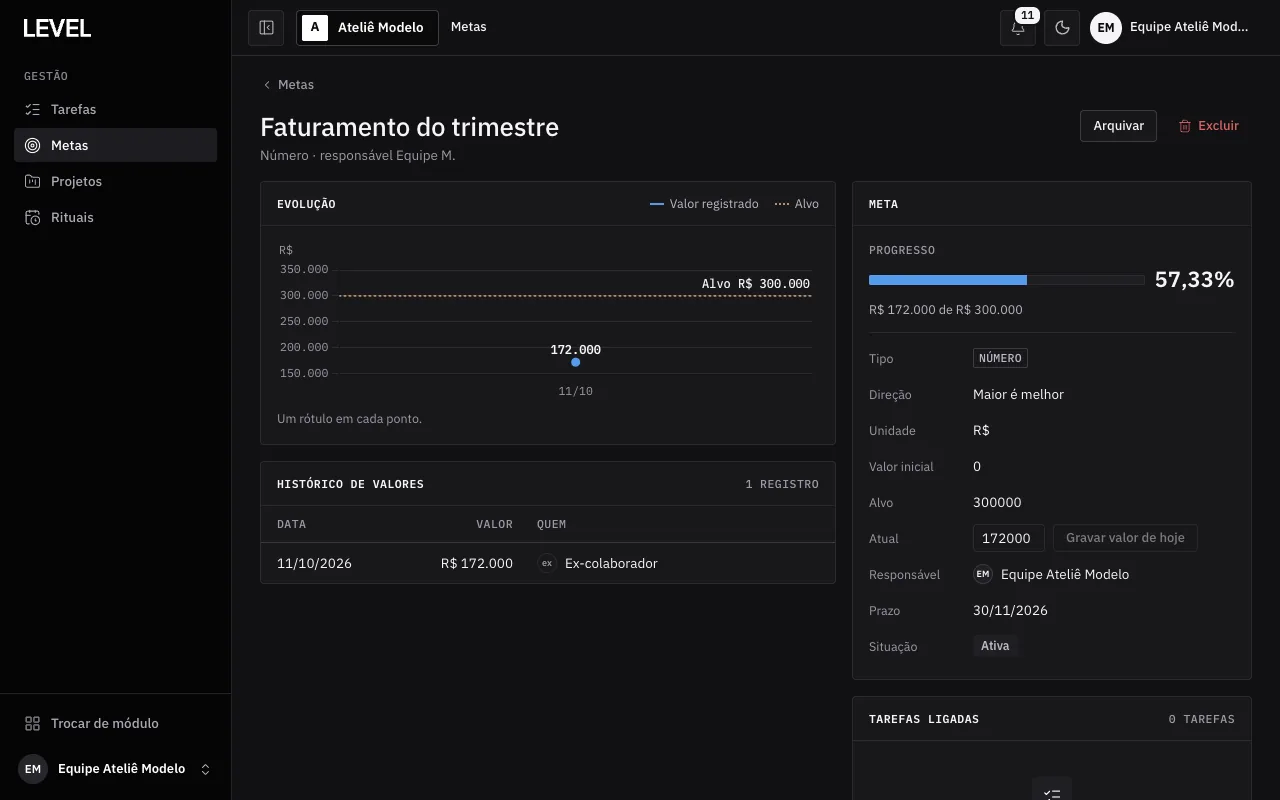
Task: Click the Ativa status badge
Action: [x=995, y=646]
